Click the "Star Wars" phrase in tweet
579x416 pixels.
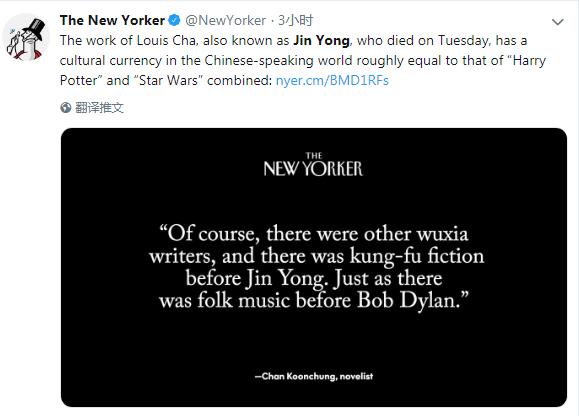point(168,80)
